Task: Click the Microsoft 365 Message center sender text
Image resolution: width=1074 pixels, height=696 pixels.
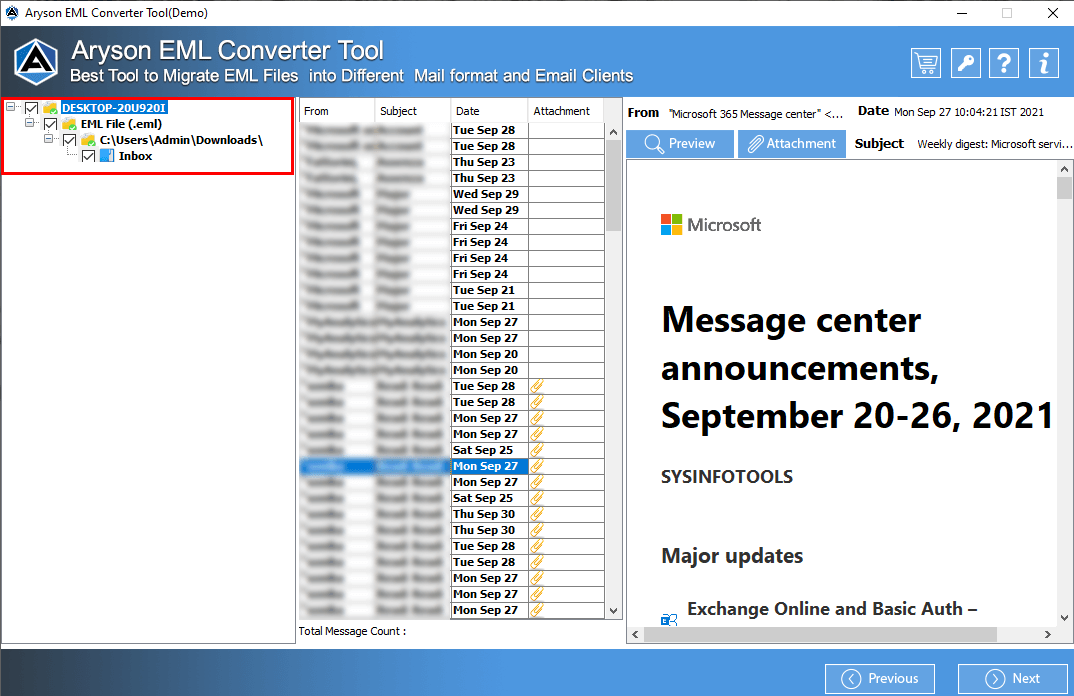Action: (756, 114)
